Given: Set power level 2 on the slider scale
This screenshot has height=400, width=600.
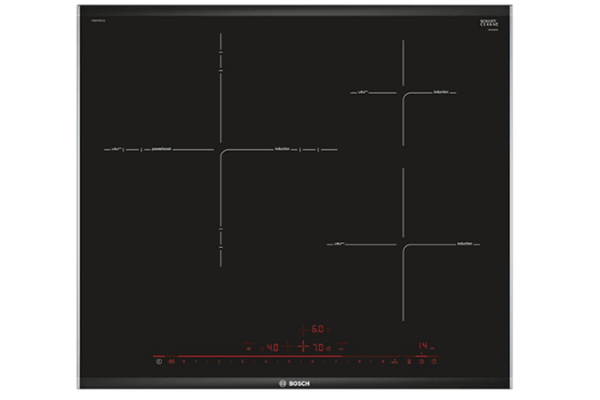Looking at the screenshot, I should click(x=219, y=361).
